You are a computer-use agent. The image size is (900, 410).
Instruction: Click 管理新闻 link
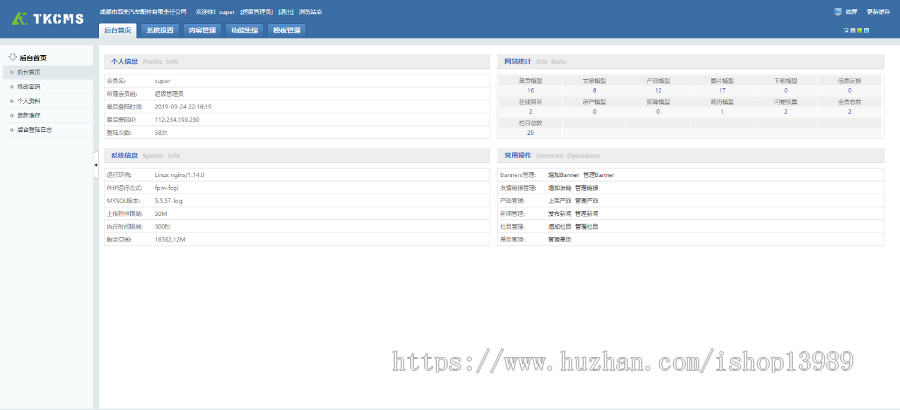click(587, 214)
